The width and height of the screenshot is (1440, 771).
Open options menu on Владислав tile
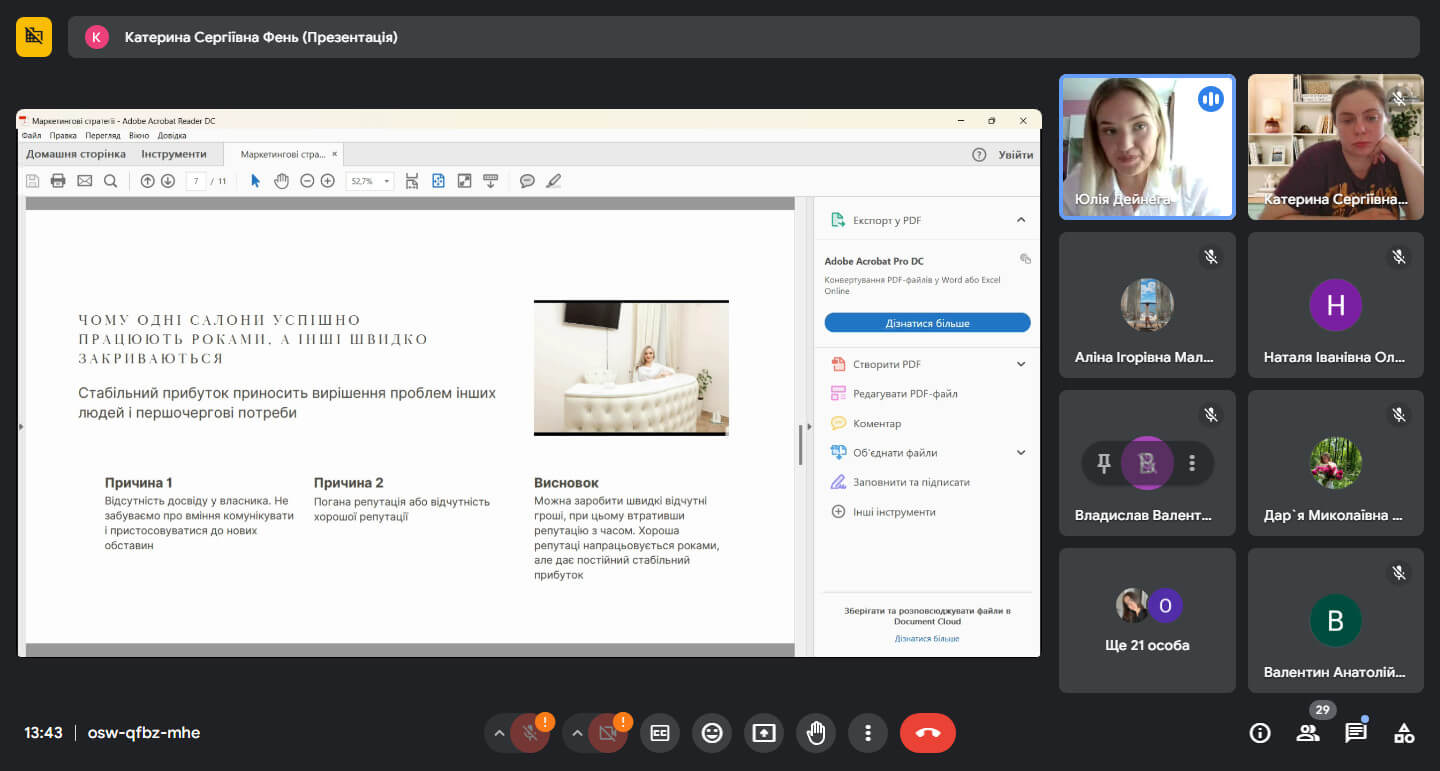point(1192,463)
